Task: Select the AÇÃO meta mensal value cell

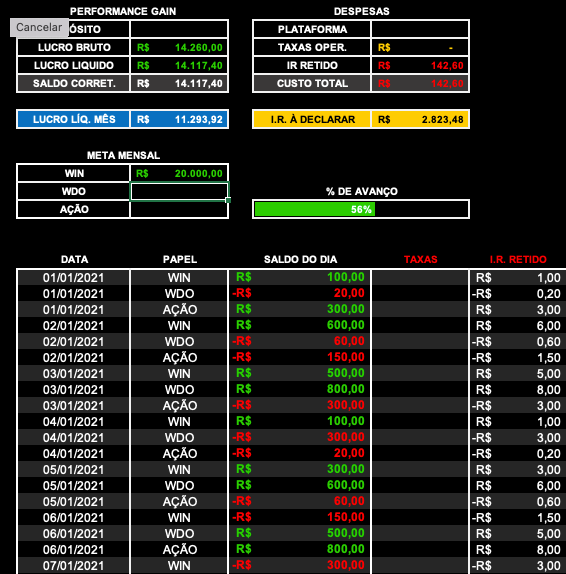Action: pos(179,209)
